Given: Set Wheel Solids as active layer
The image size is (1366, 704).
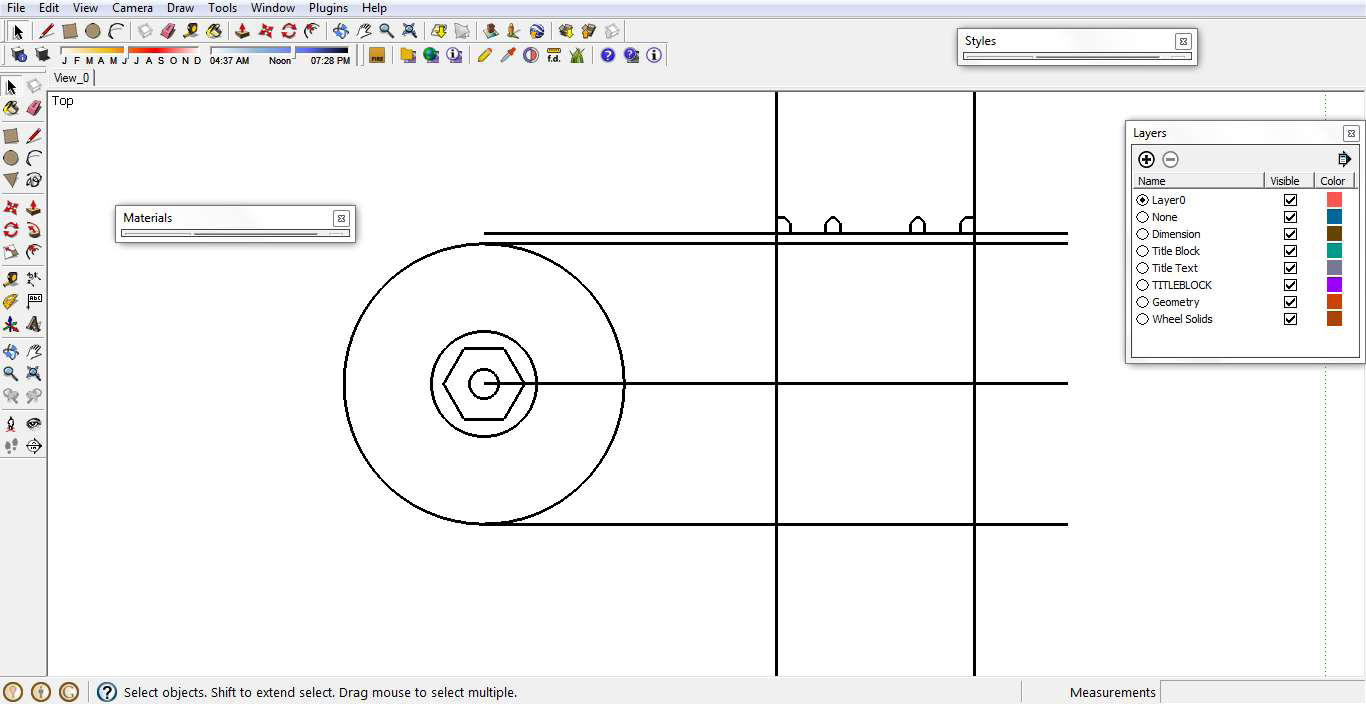Looking at the screenshot, I should [x=1143, y=319].
